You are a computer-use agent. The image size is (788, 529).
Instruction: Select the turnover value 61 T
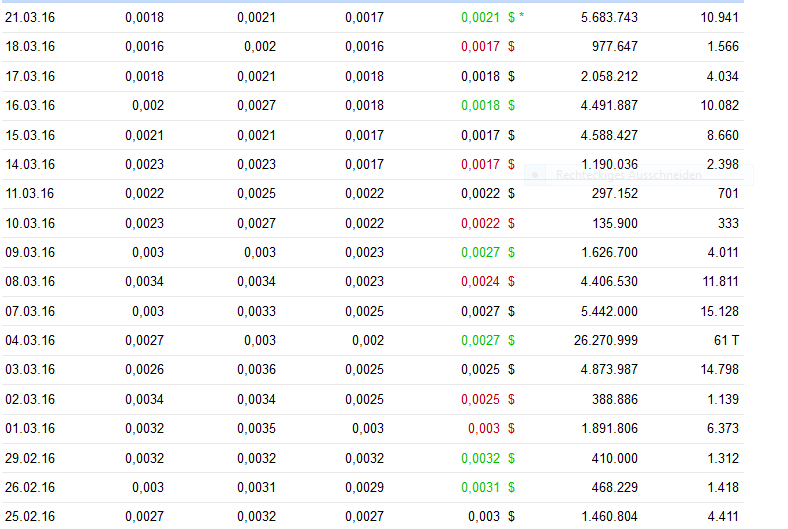tap(726, 341)
